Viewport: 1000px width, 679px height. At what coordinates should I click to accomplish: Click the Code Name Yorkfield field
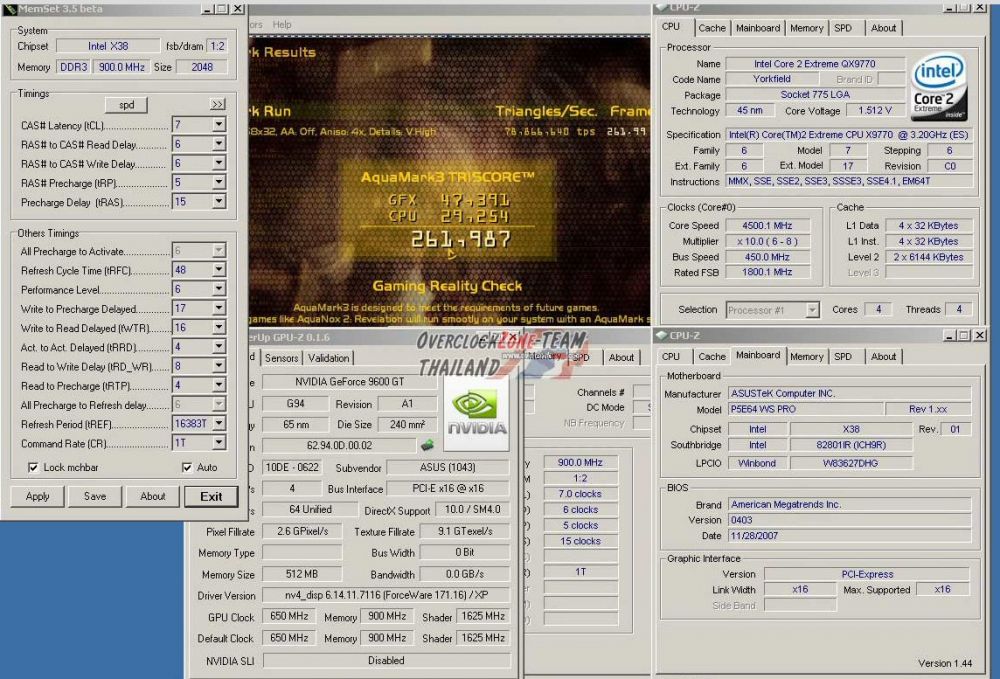pyautogui.click(x=772, y=79)
